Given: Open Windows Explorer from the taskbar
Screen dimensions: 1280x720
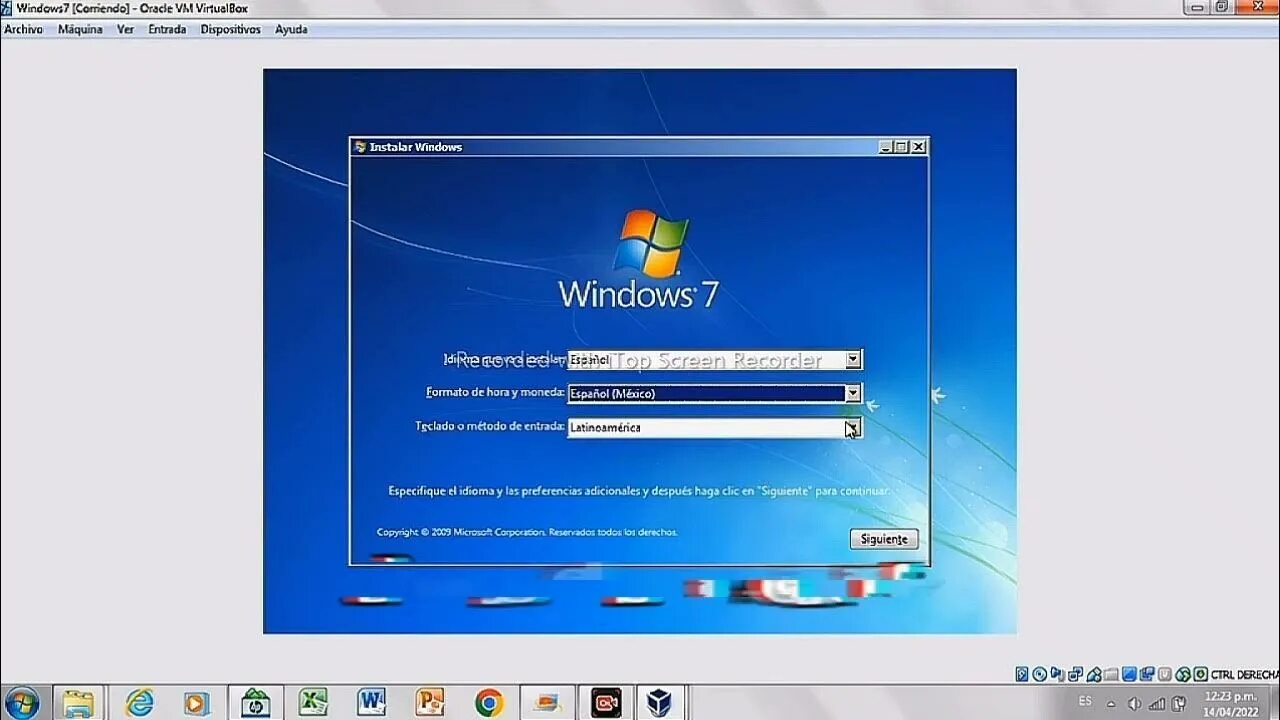Looking at the screenshot, I should [78, 703].
